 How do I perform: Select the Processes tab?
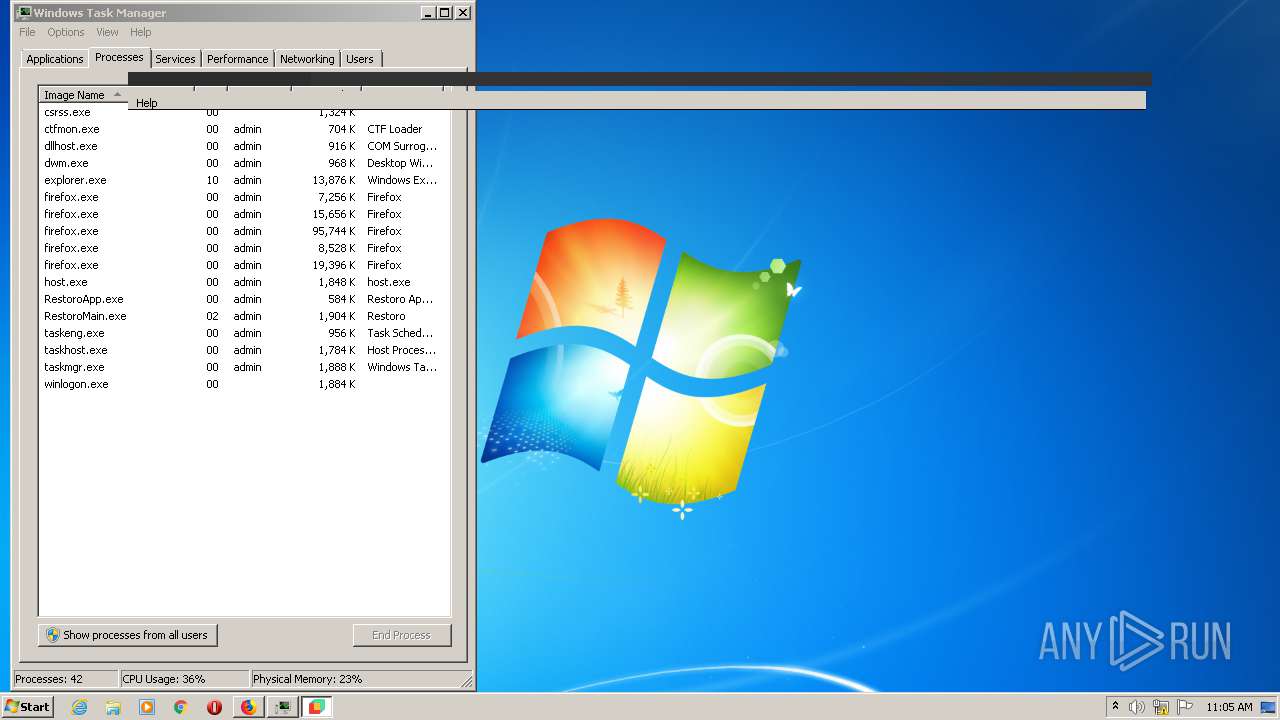pyautogui.click(x=119, y=57)
